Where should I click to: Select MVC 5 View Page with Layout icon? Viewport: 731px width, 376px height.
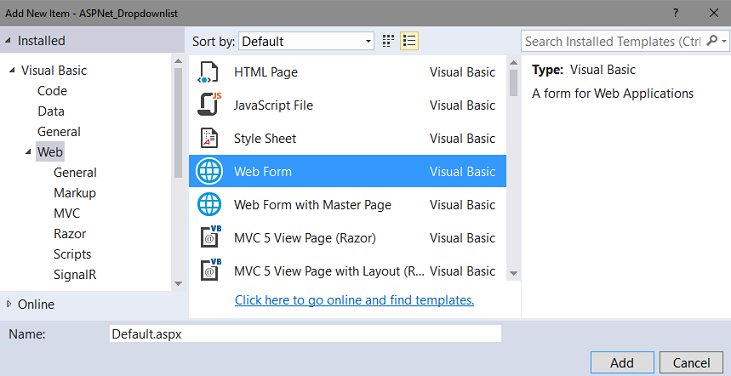[210, 270]
